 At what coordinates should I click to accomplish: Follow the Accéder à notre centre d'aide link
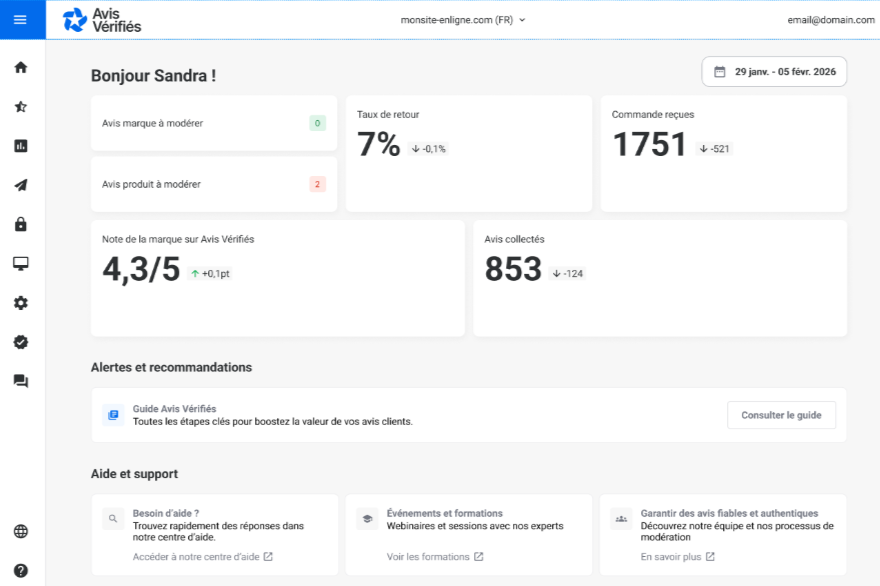point(203,557)
